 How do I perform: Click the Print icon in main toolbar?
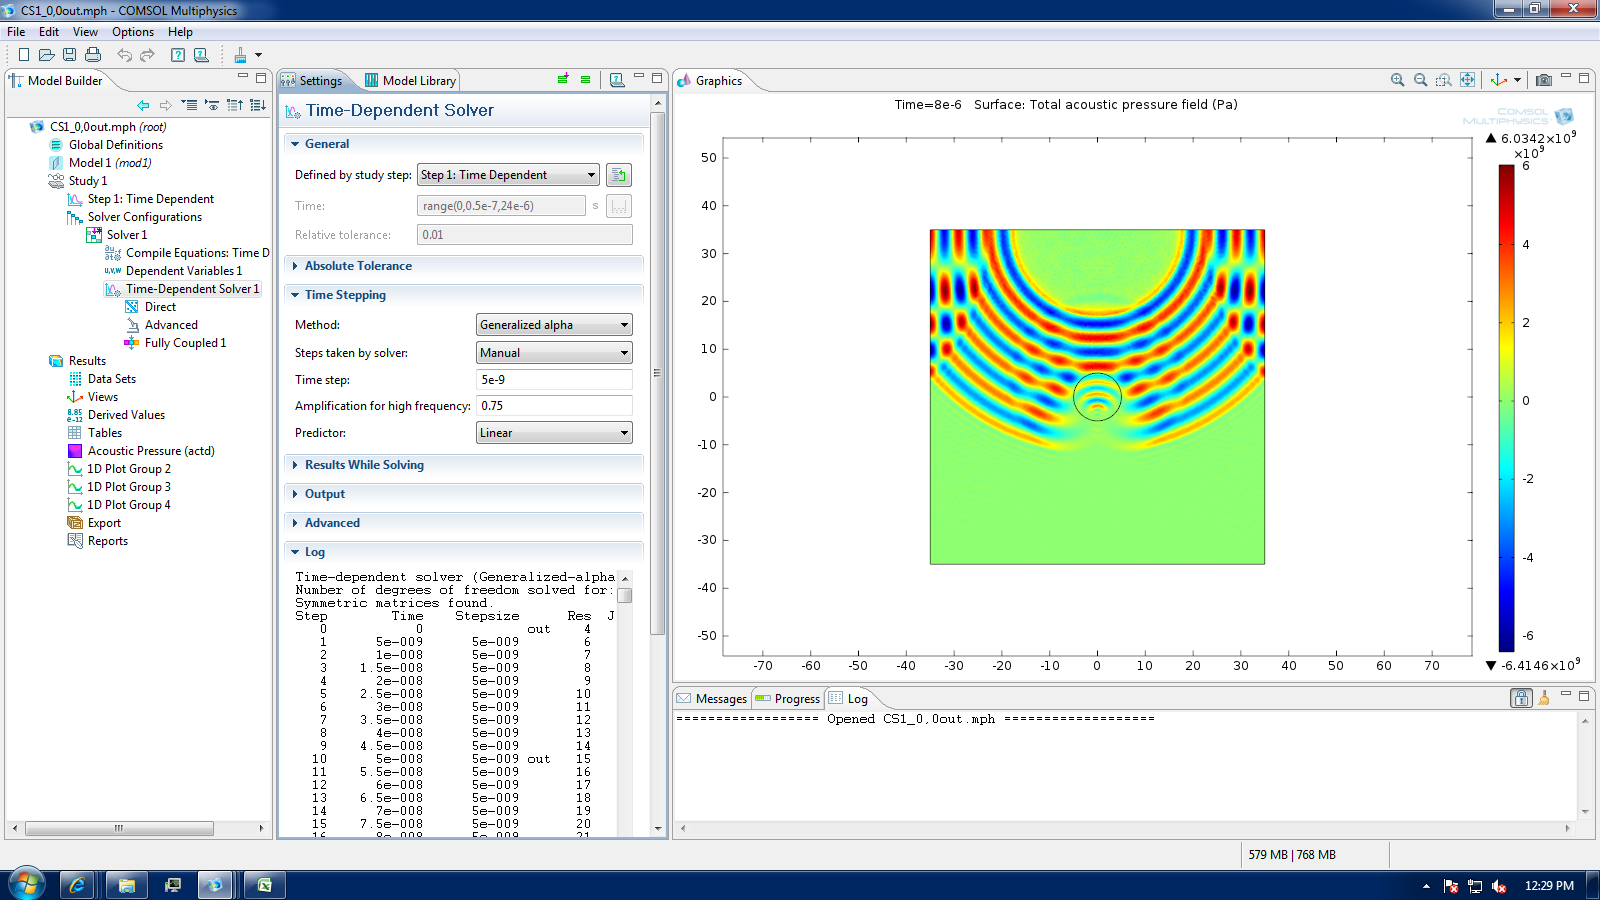tap(93, 55)
